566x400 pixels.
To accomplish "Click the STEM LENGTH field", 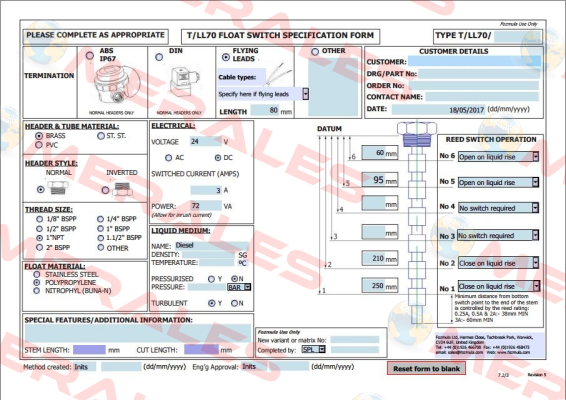I will pos(89,350).
